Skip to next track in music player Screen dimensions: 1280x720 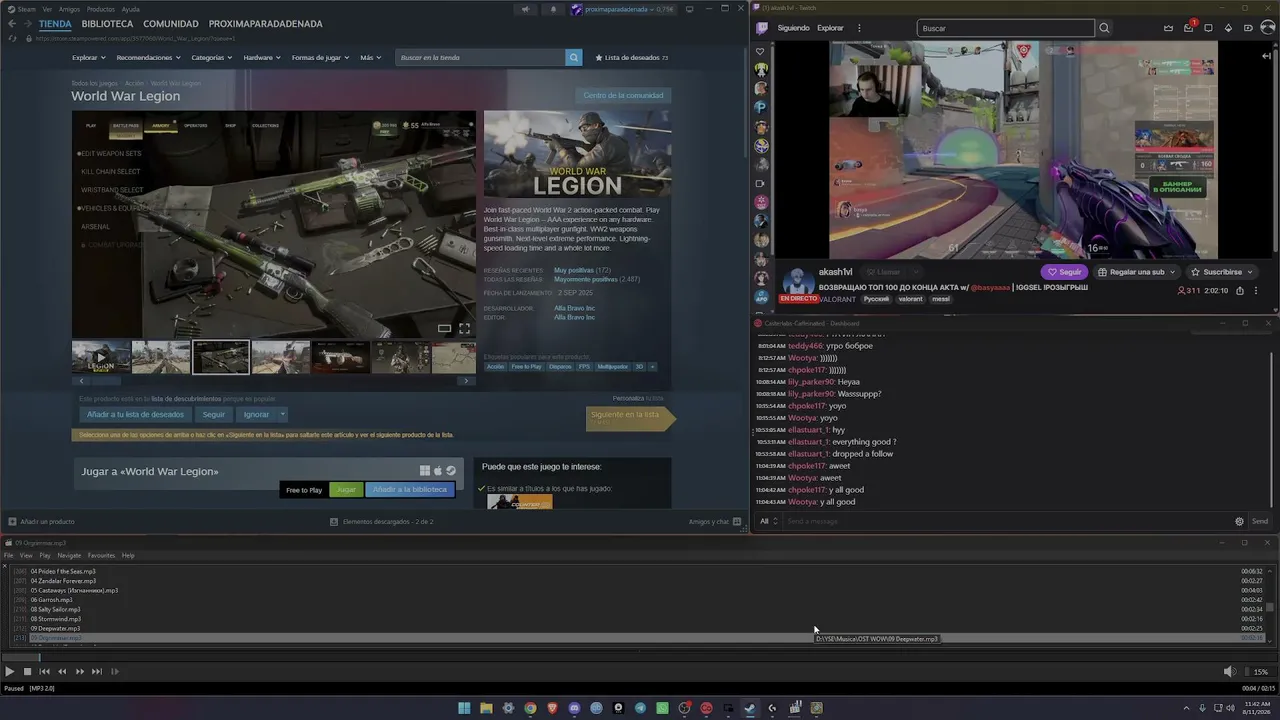point(97,672)
